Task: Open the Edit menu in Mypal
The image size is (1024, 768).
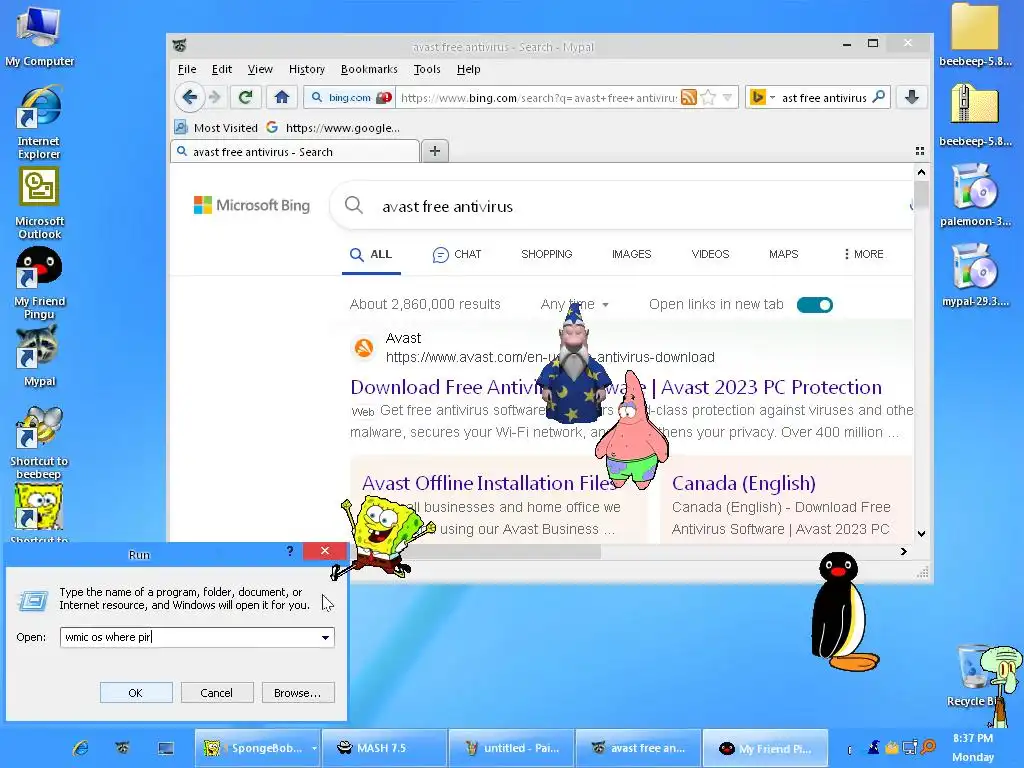Action: pos(221,69)
